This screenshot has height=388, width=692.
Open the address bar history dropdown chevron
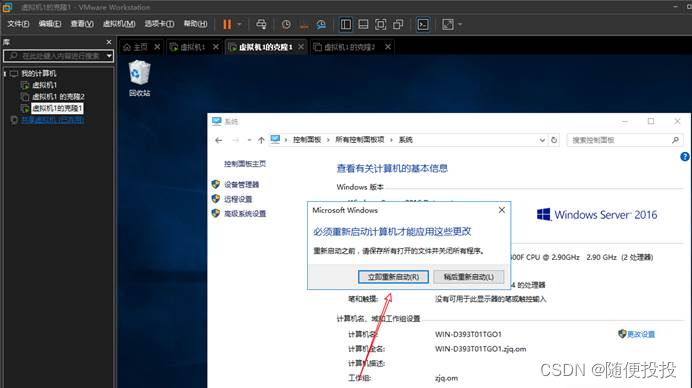[542, 140]
